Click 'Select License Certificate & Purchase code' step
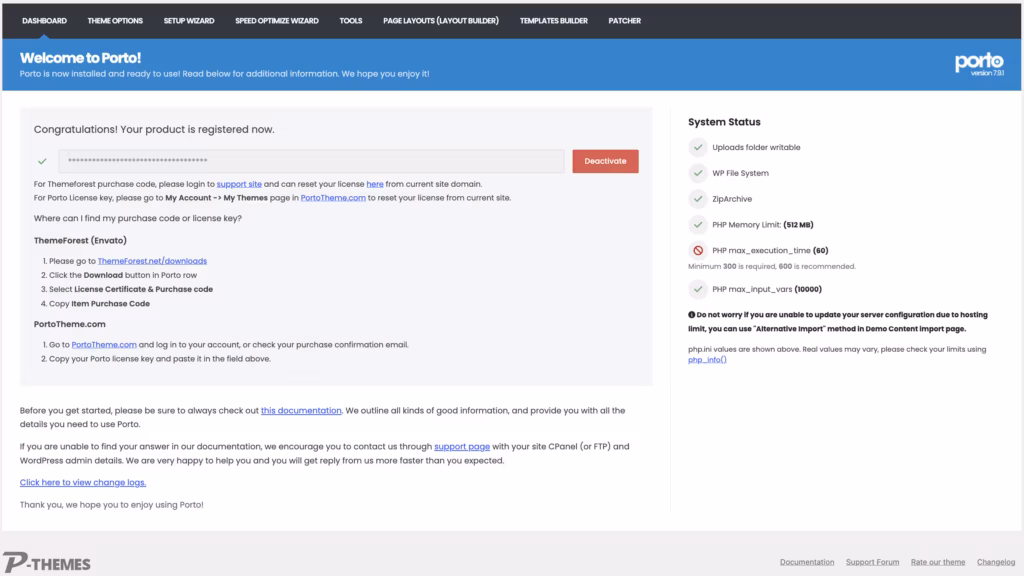Screen dimensions: 1024x576 coord(131,289)
